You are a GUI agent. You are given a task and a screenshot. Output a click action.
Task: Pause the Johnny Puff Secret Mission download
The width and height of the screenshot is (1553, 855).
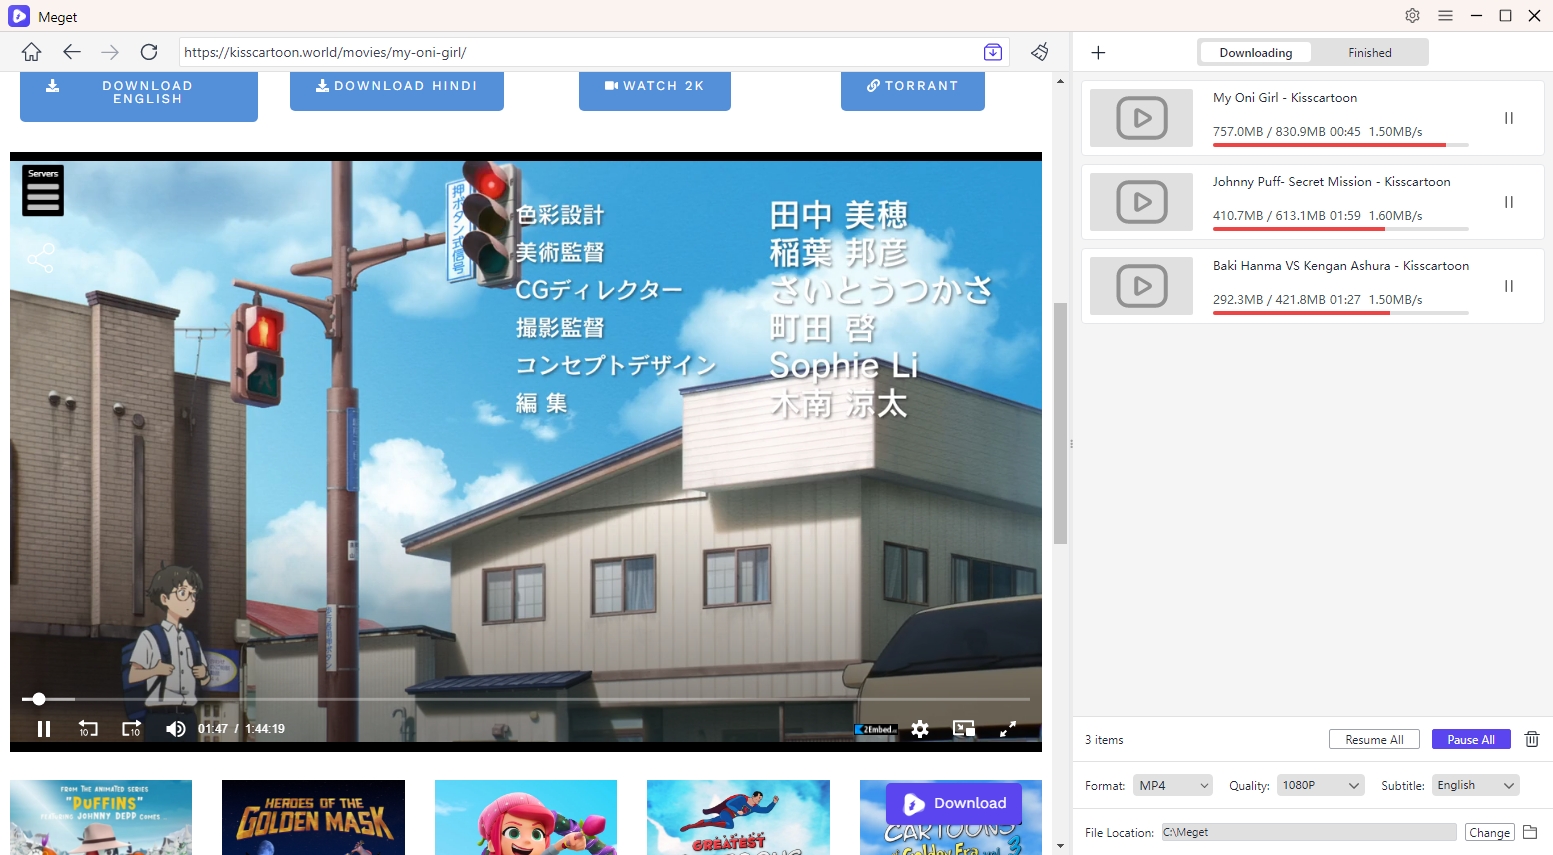[x=1509, y=202]
